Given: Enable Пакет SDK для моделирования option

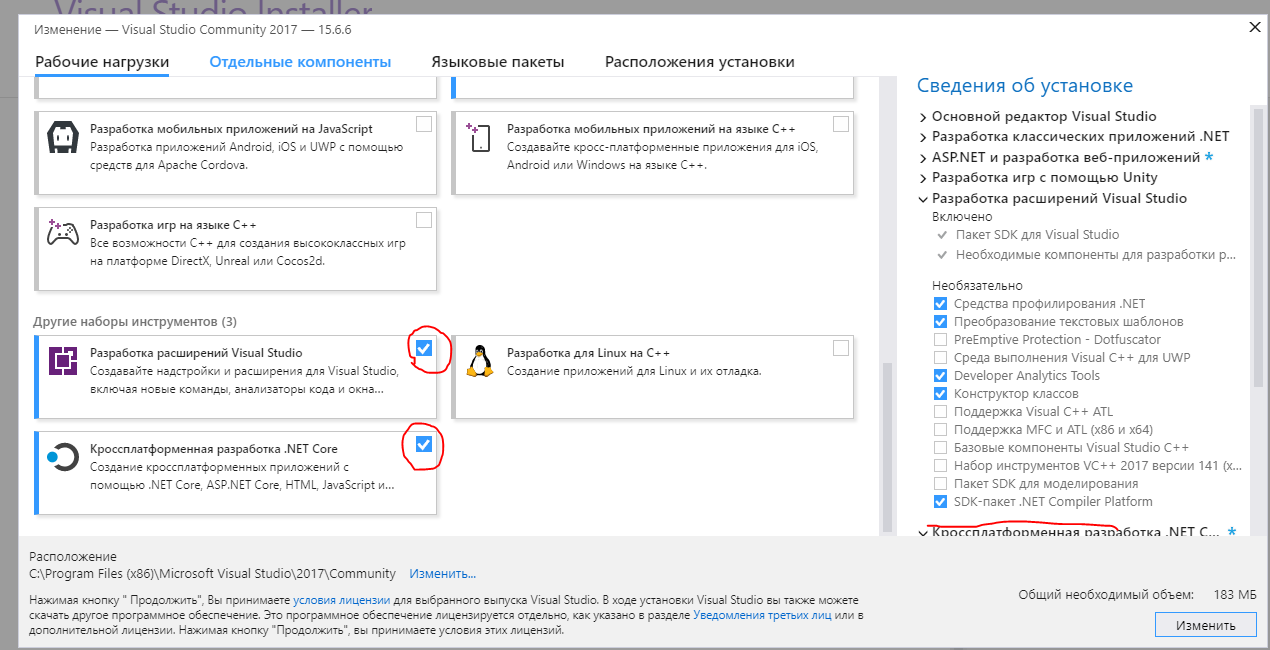Looking at the screenshot, I should [940, 483].
